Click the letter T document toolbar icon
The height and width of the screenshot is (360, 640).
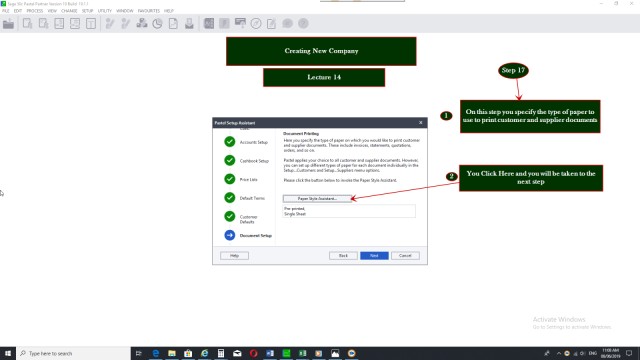click(91, 24)
